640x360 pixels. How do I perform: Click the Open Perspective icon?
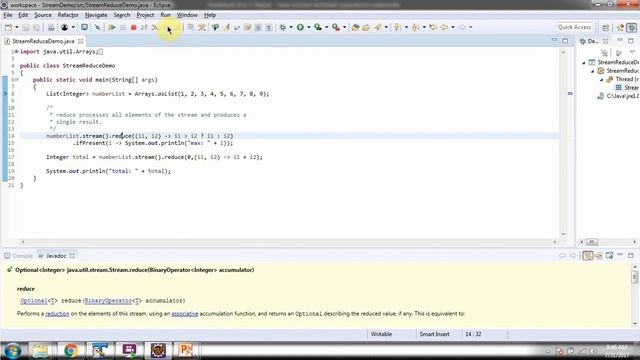pos(605,27)
